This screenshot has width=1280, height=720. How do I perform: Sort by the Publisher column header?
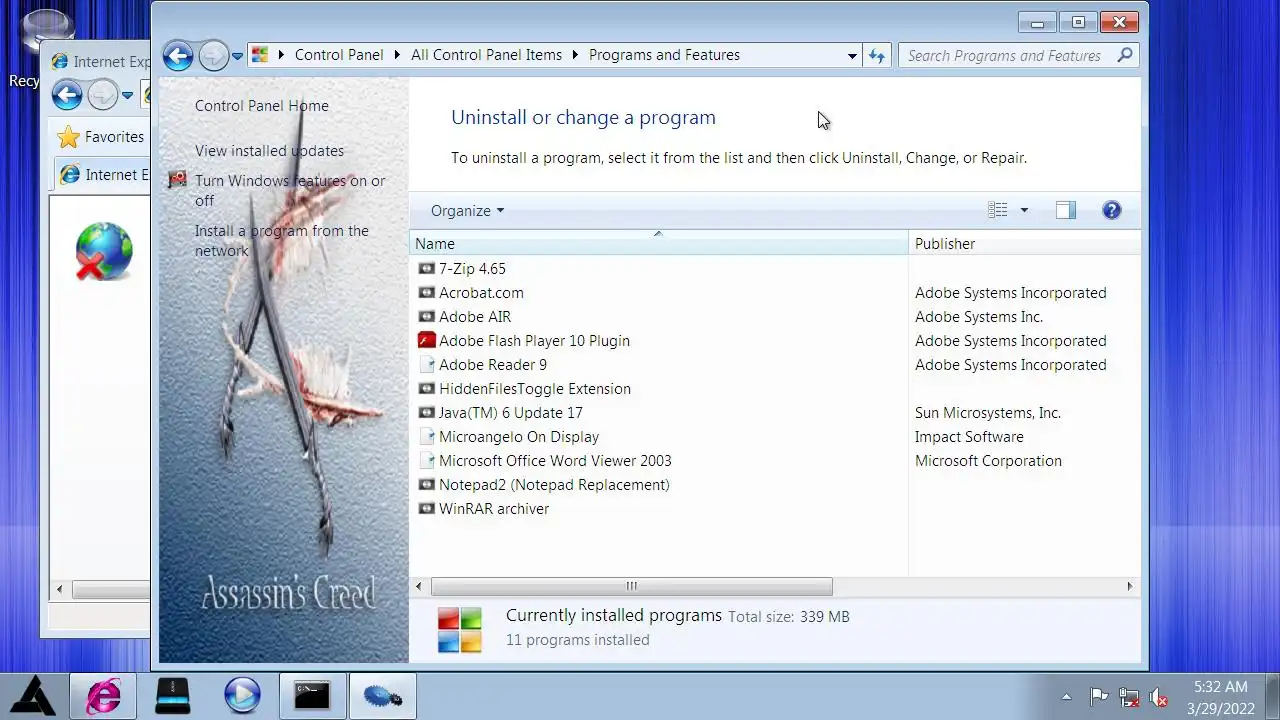pos(1024,243)
